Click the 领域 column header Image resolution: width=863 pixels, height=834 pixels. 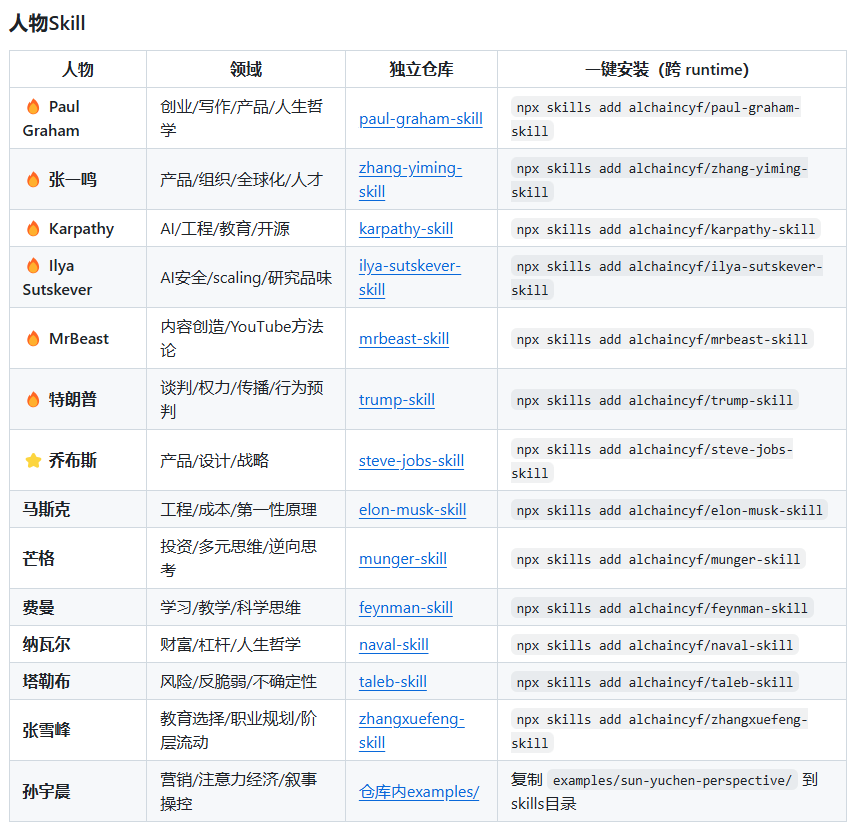[246, 69]
